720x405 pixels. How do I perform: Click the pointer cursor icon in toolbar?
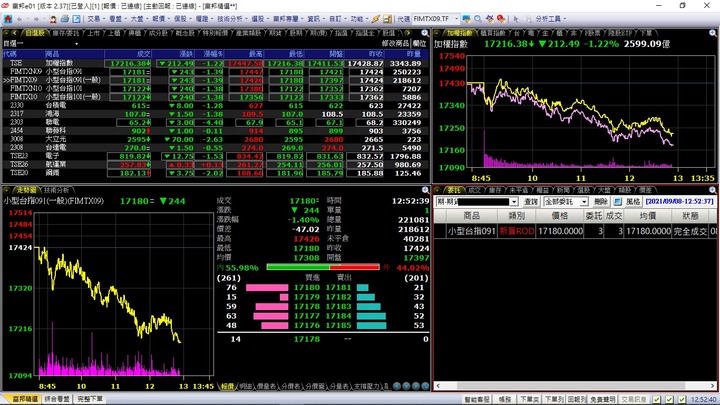(x=516, y=19)
